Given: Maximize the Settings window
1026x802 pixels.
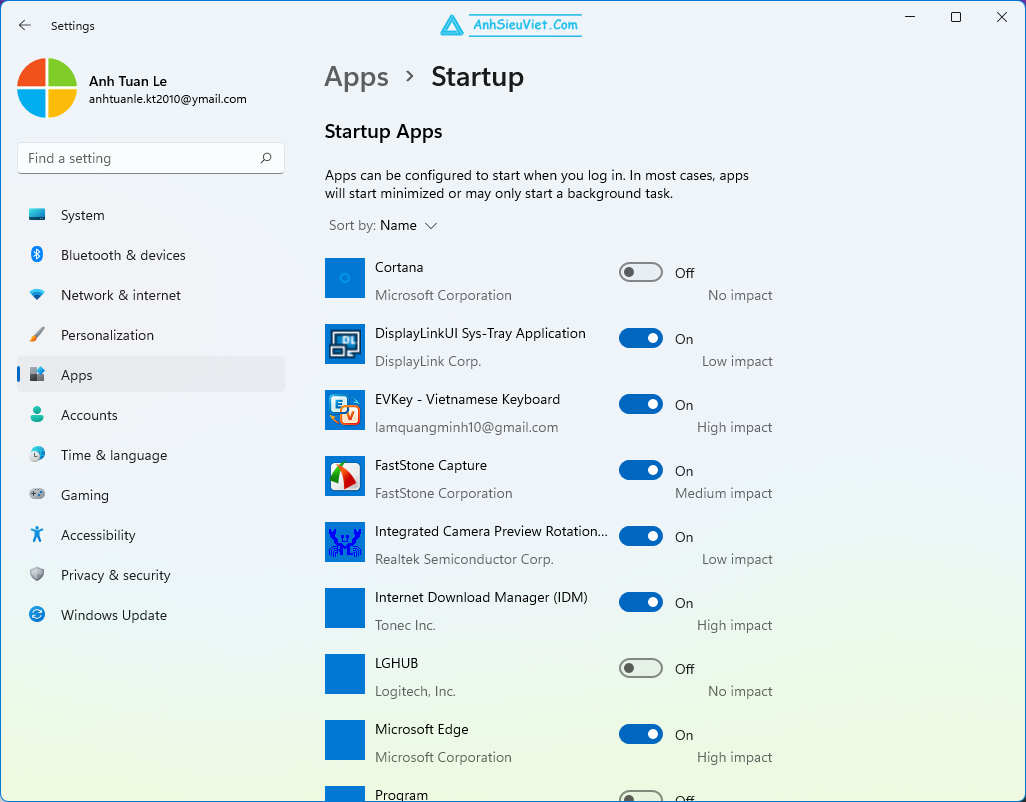Looking at the screenshot, I should (x=956, y=17).
